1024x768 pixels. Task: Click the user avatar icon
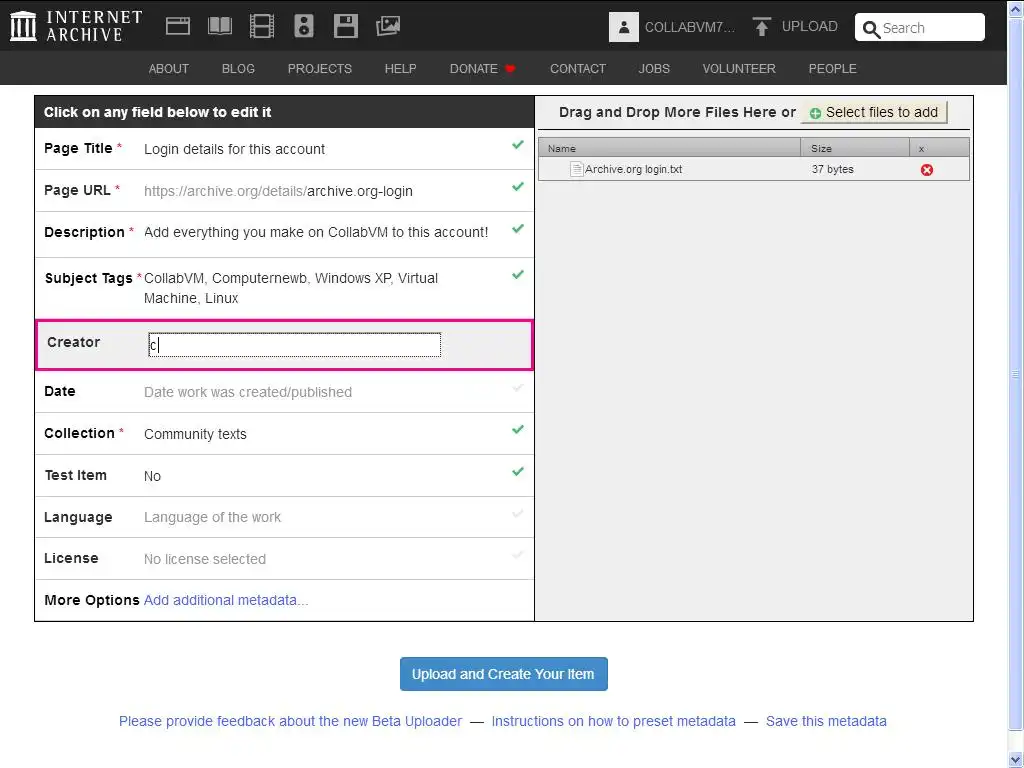(624, 27)
